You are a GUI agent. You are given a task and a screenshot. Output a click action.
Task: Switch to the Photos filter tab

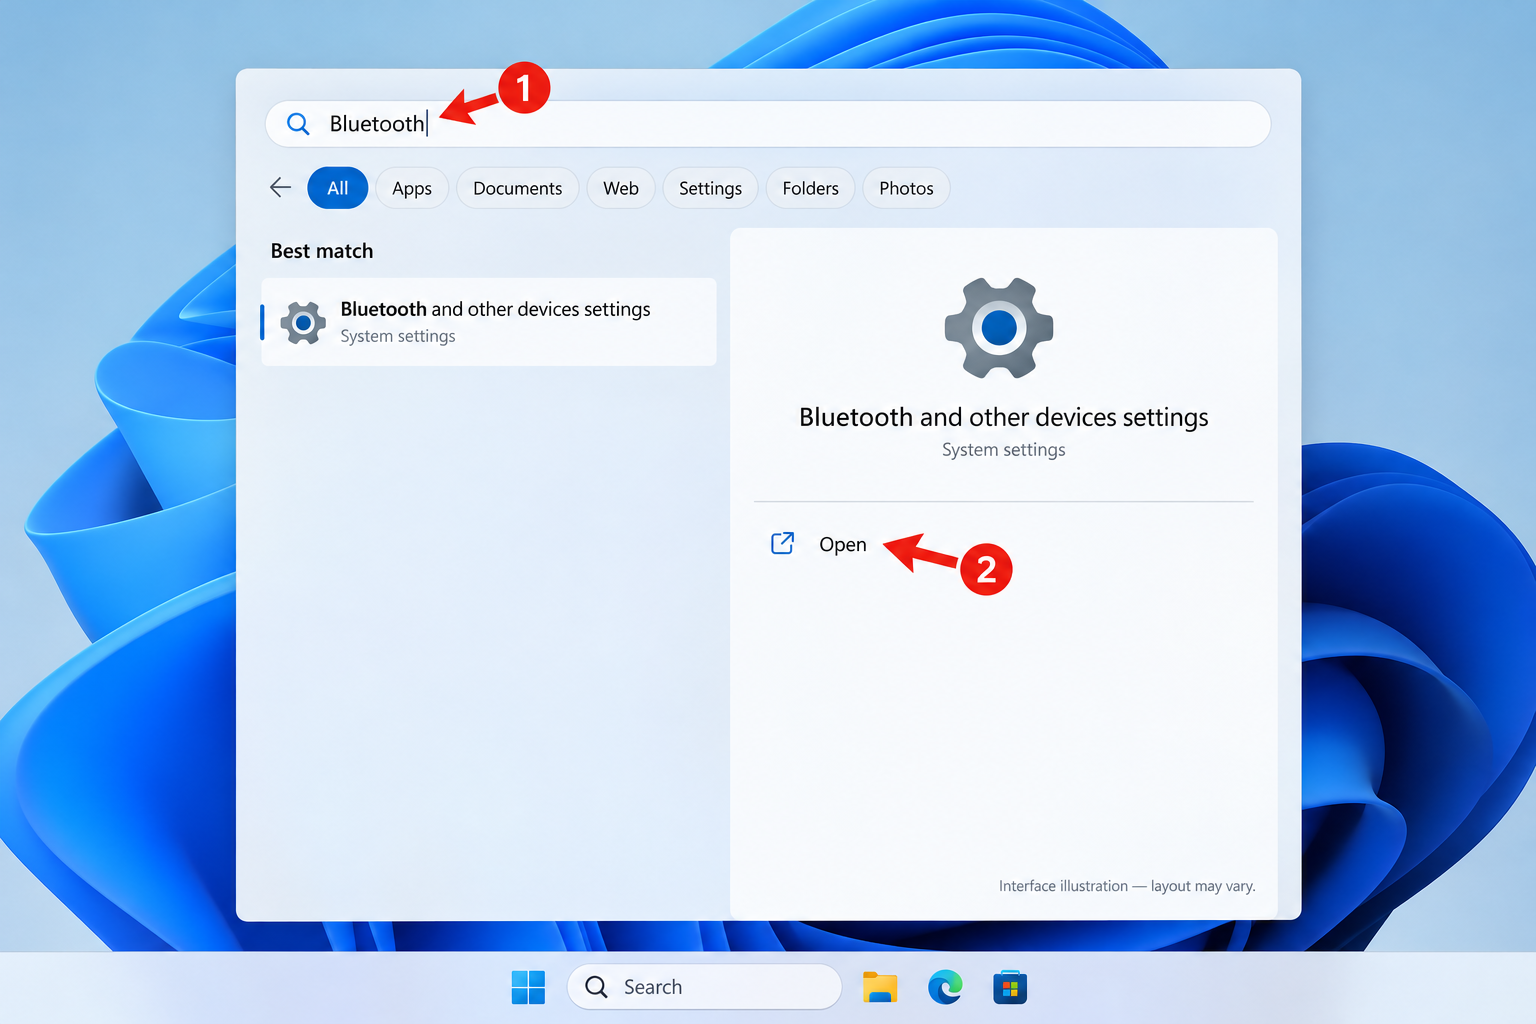pyautogui.click(x=907, y=188)
